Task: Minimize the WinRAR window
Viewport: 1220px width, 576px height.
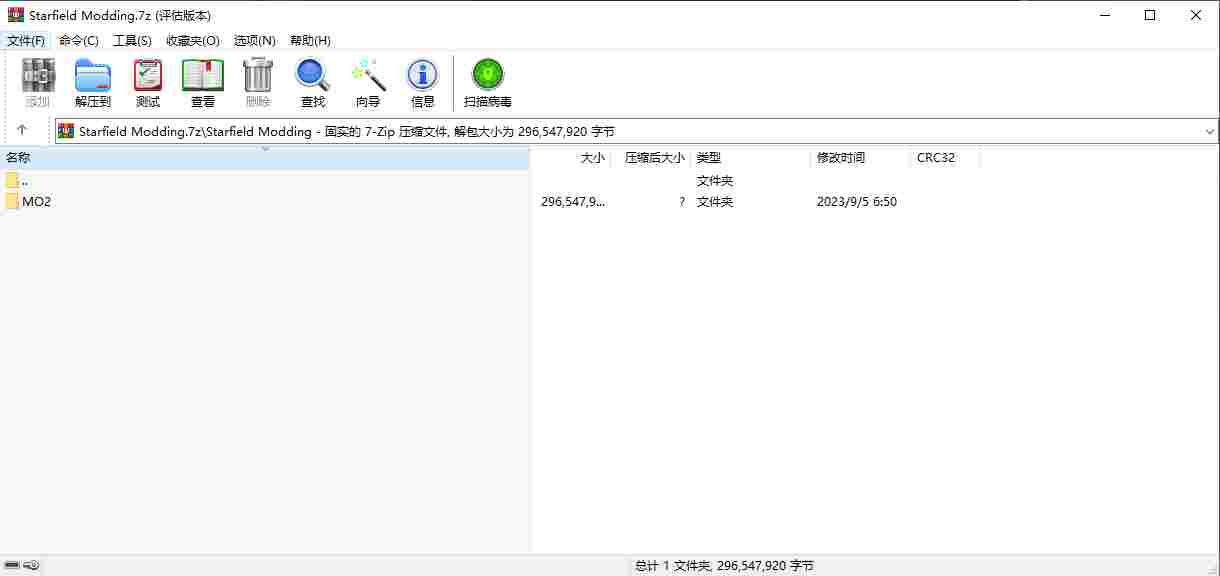Action: pyautogui.click(x=1104, y=15)
